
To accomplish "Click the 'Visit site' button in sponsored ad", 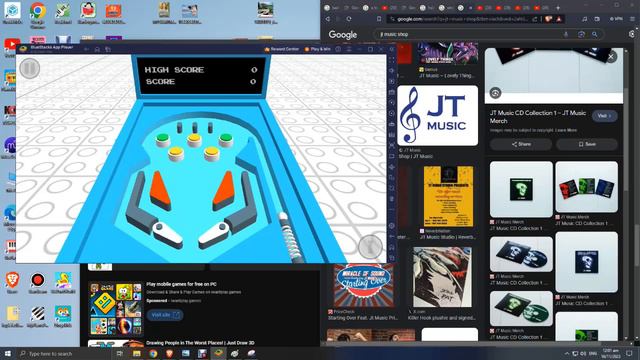I will pos(165,315).
